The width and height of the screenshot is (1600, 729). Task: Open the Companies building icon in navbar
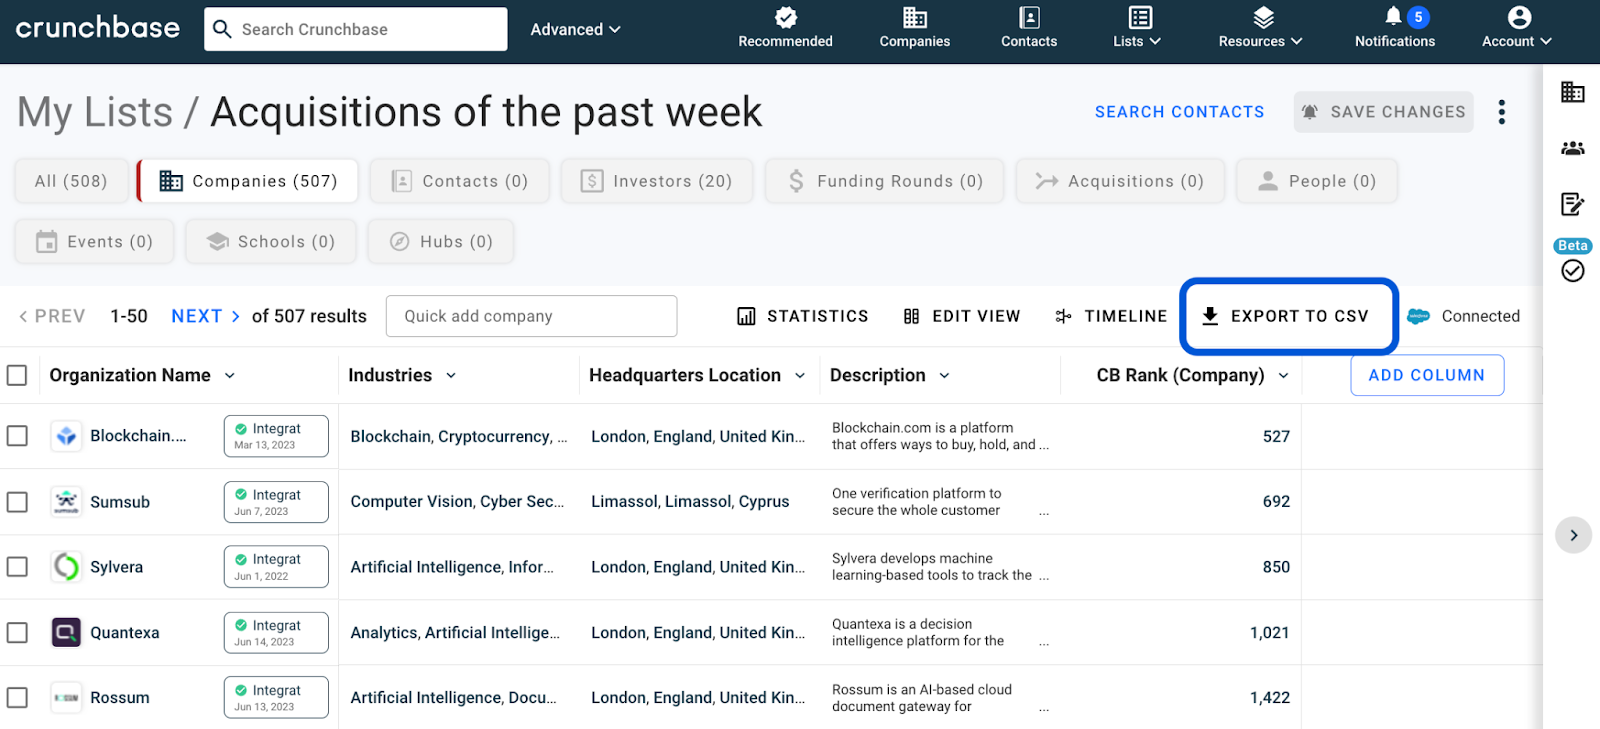(x=915, y=18)
